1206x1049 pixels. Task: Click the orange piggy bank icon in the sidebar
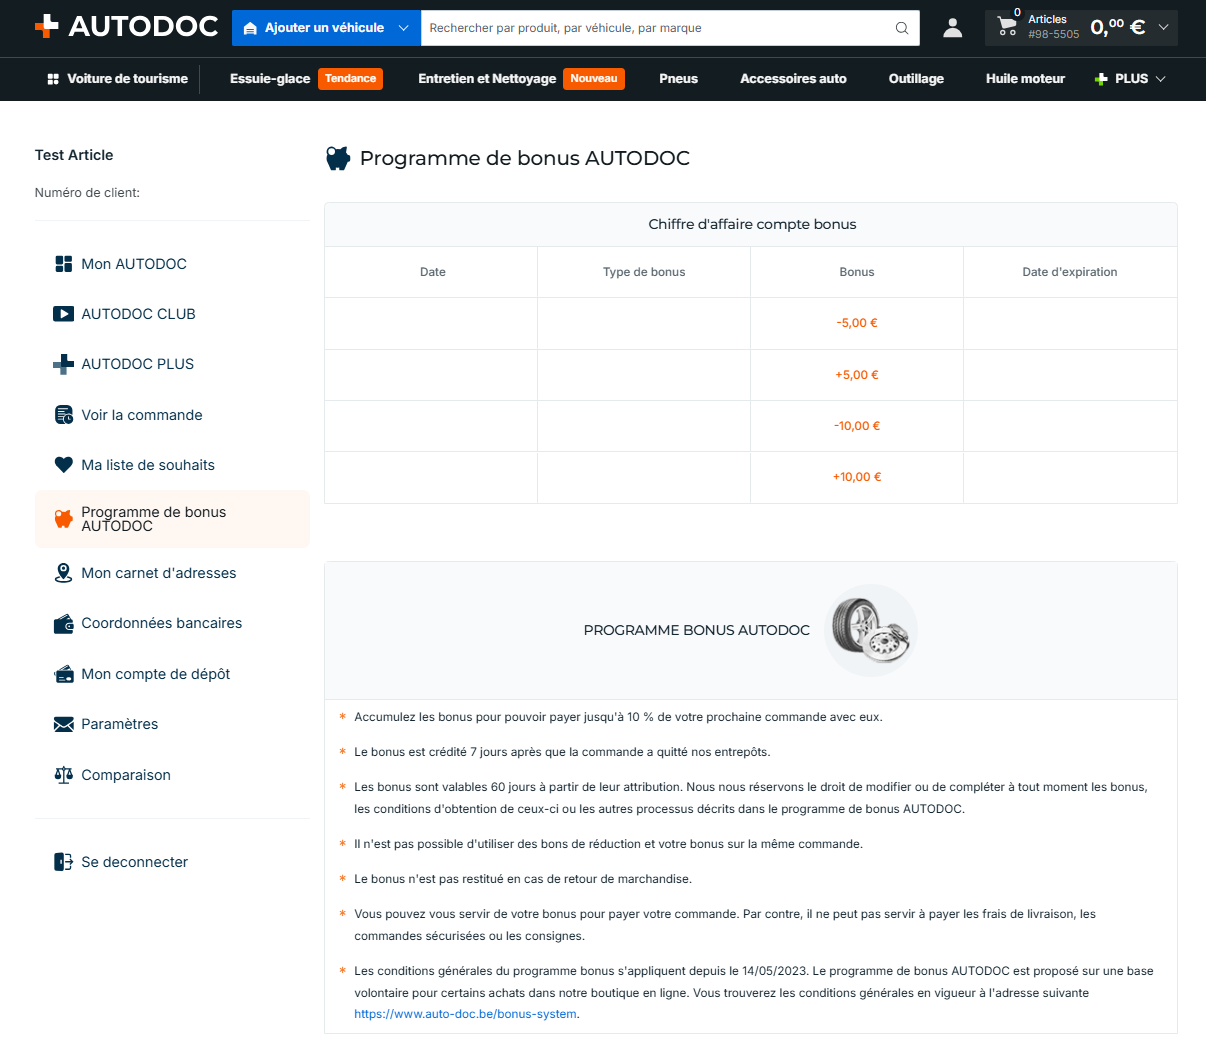64,519
